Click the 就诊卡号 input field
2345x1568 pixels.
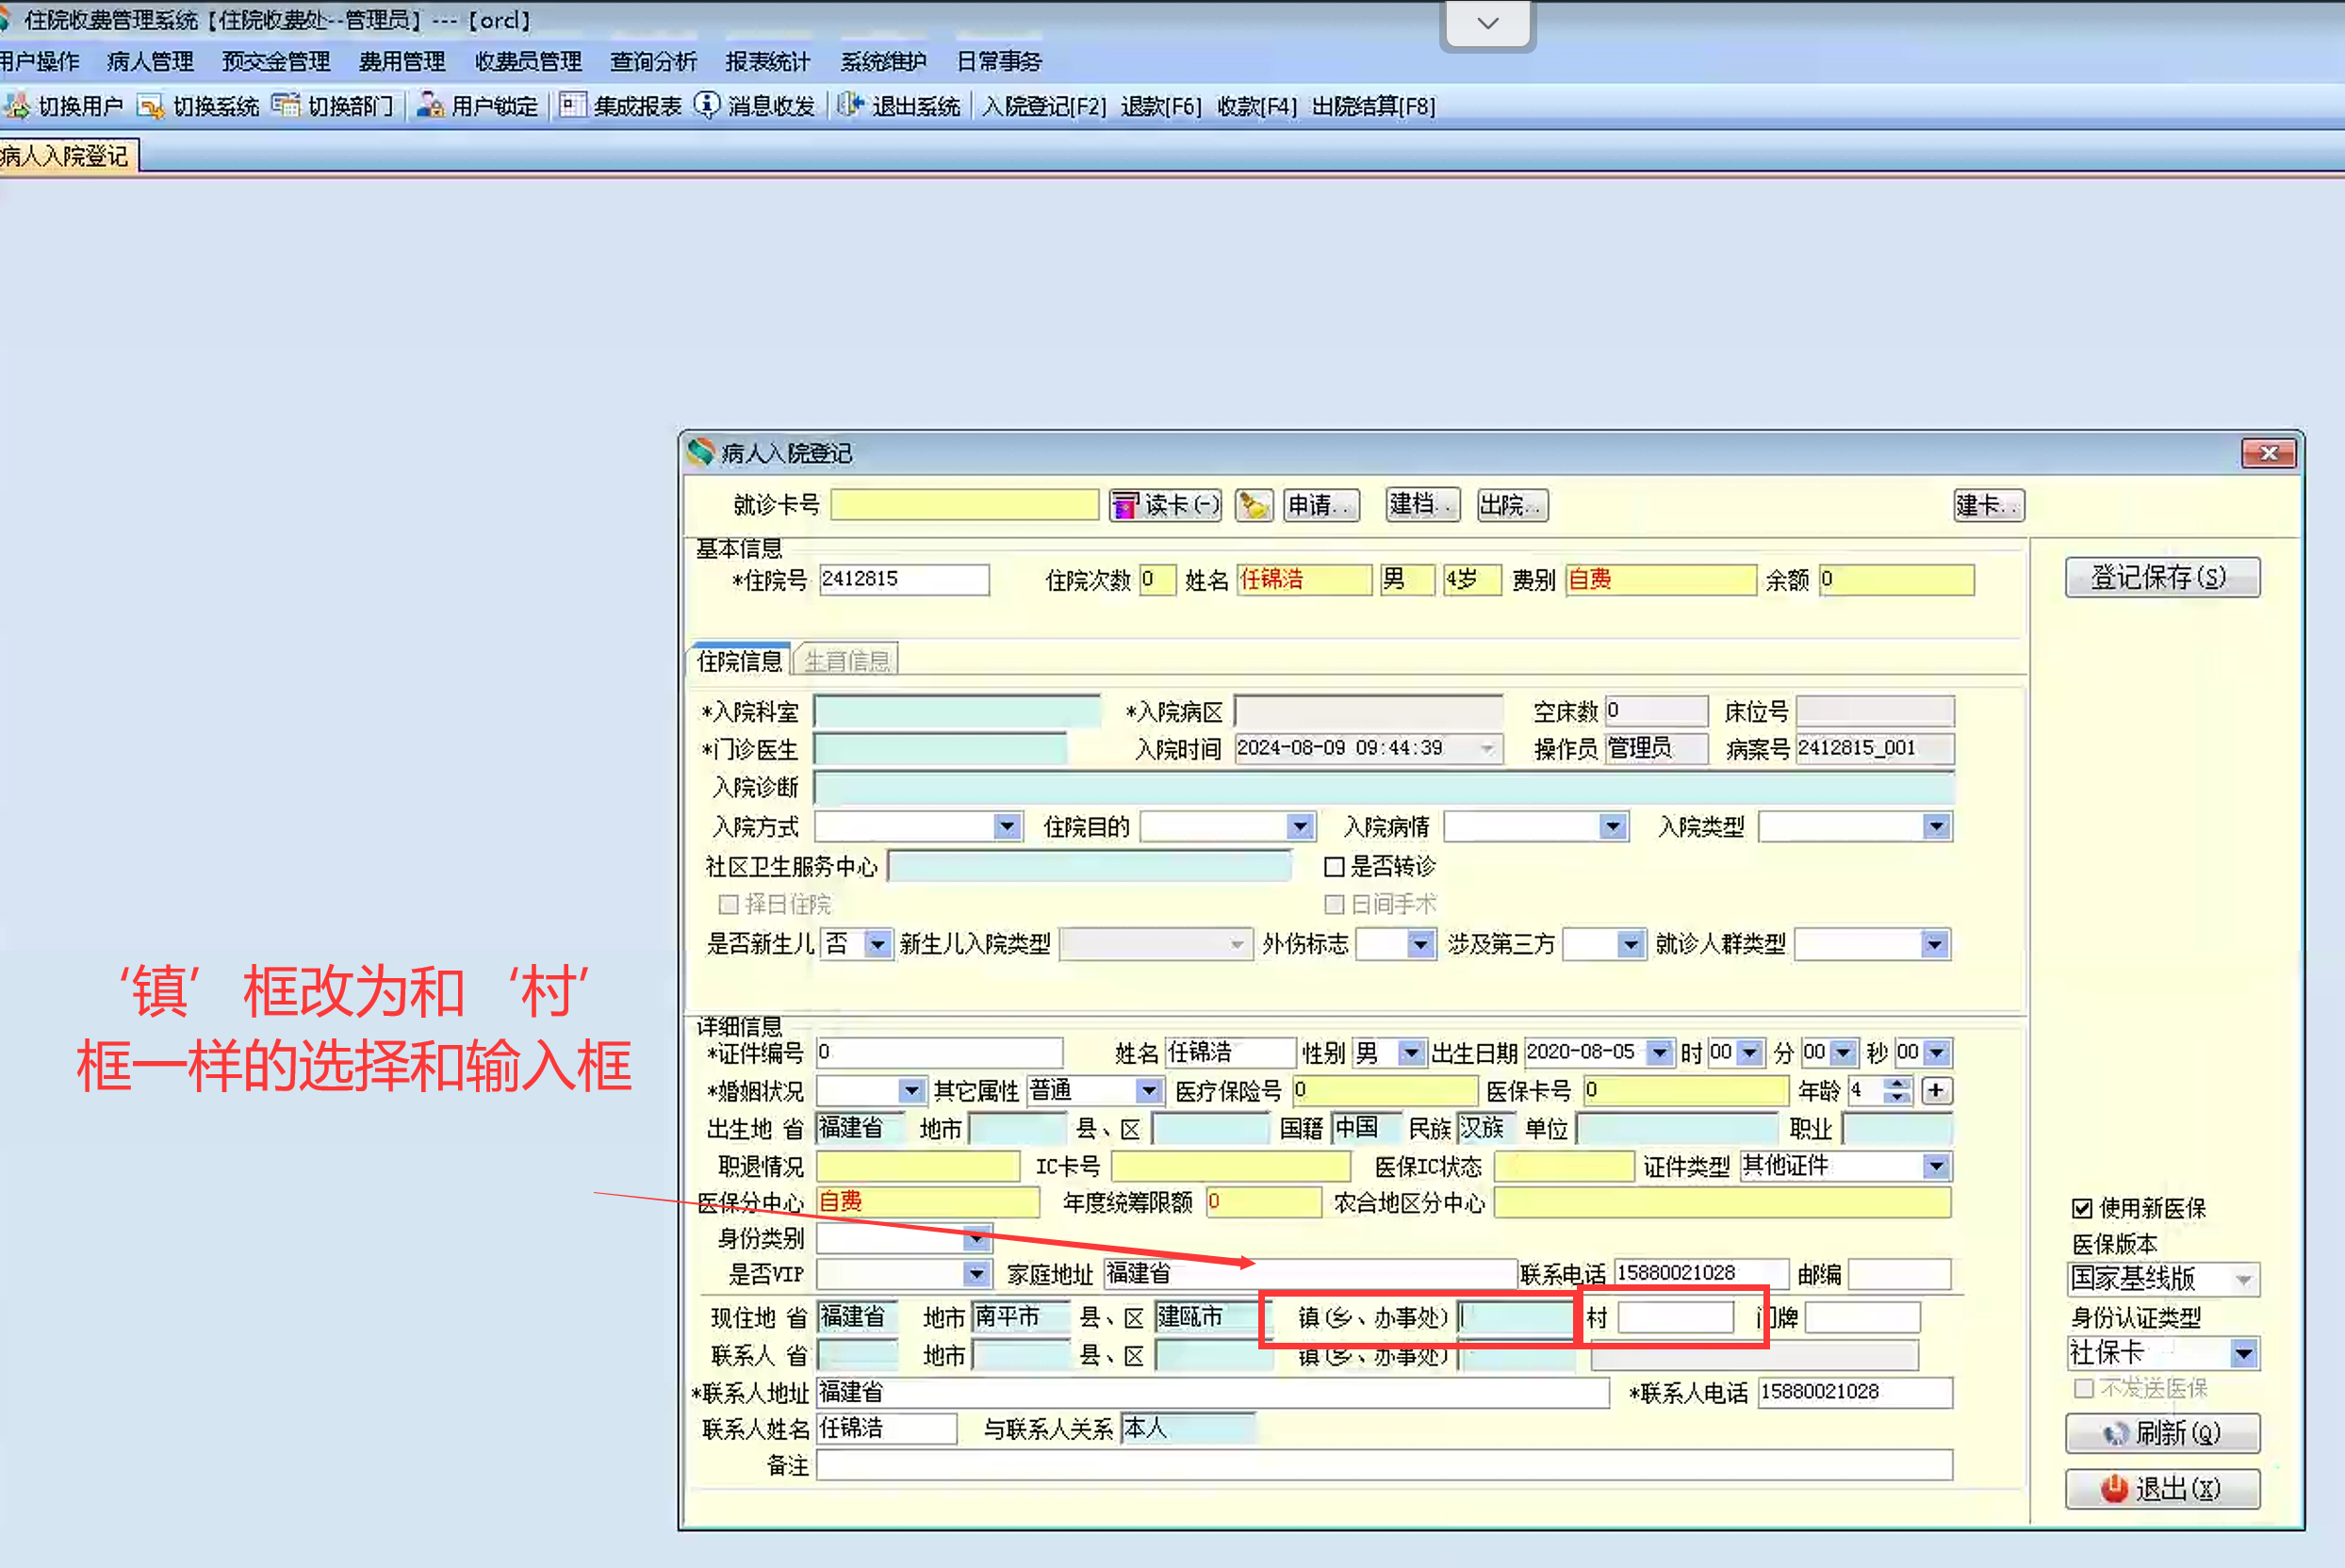(964, 505)
